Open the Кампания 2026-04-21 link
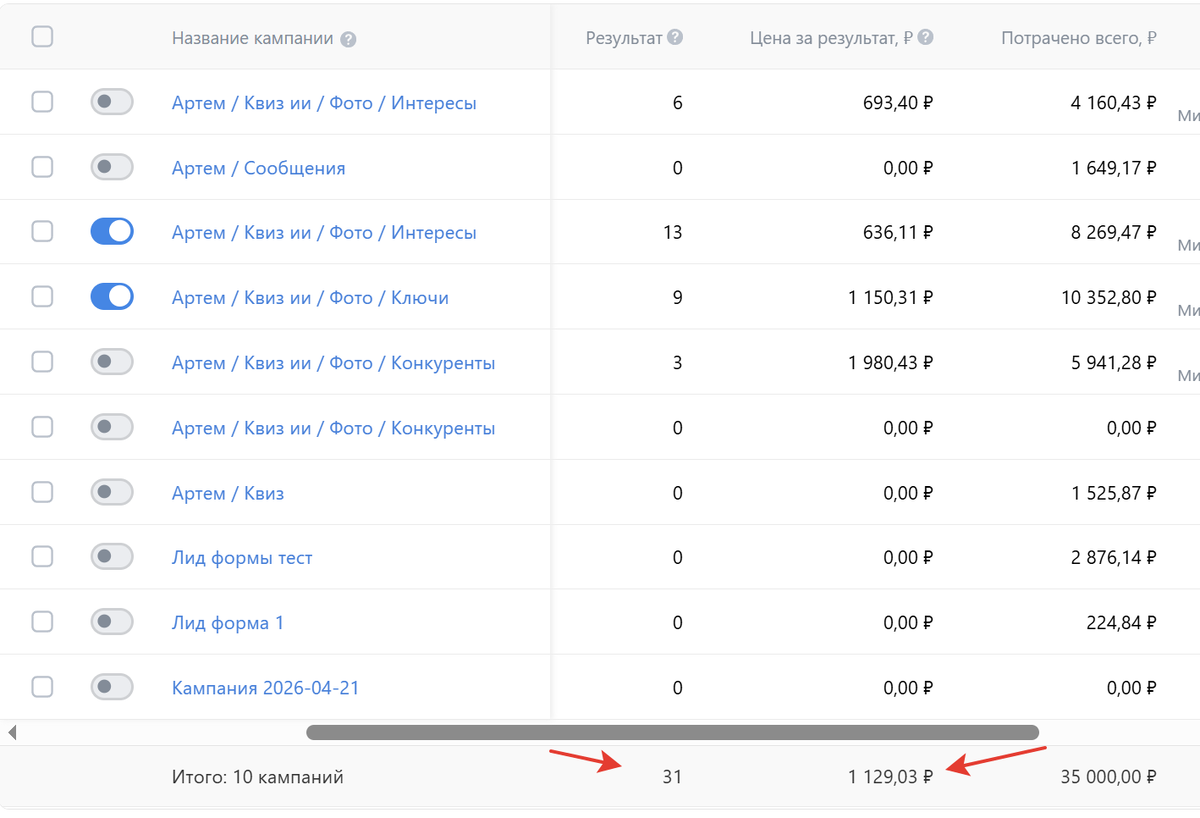The width and height of the screenshot is (1200, 818). pos(265,688)
